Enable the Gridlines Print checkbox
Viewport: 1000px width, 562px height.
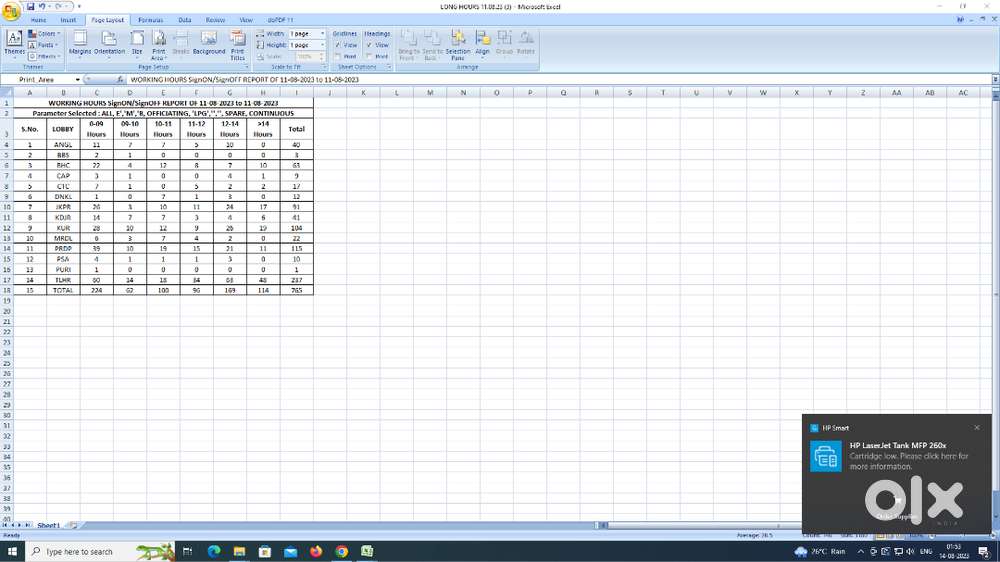pos(339,56)
